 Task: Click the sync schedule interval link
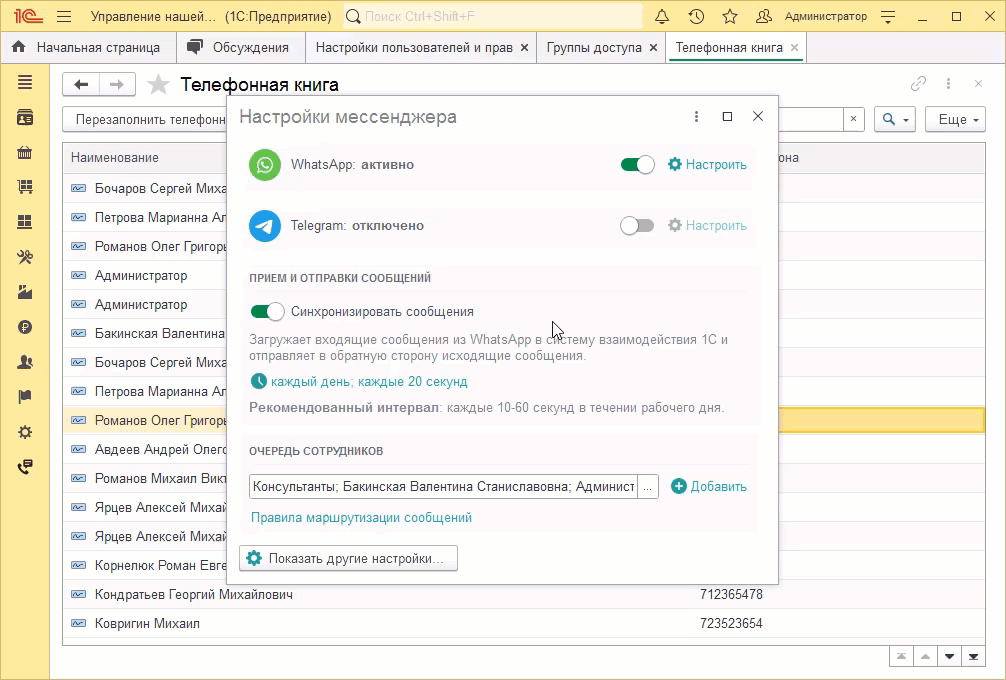pyautogui.click(x=368, y=382)
